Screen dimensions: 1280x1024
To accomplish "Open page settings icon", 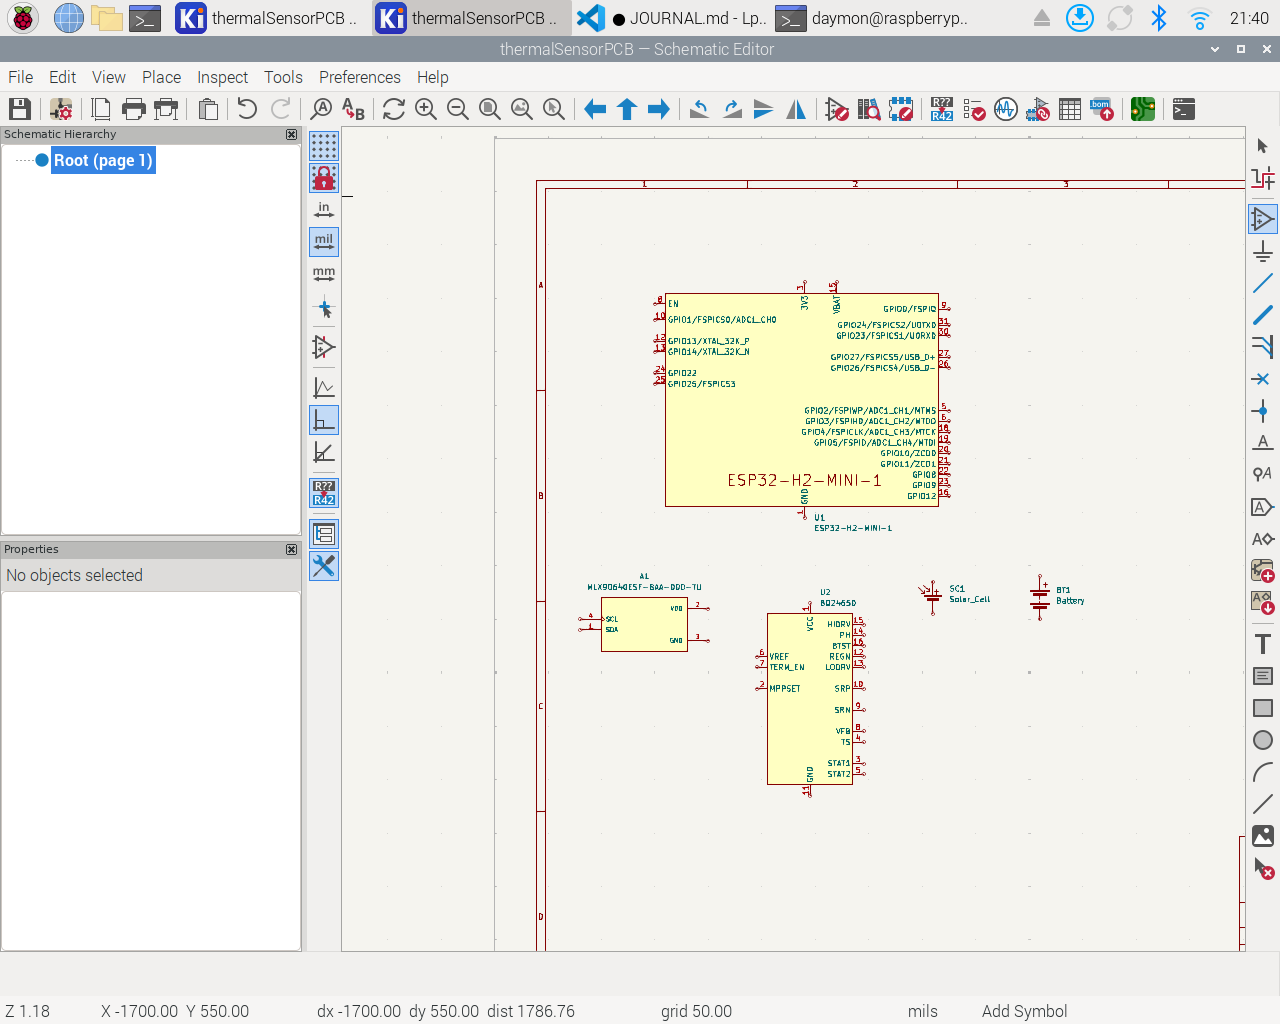I will 101,109.
